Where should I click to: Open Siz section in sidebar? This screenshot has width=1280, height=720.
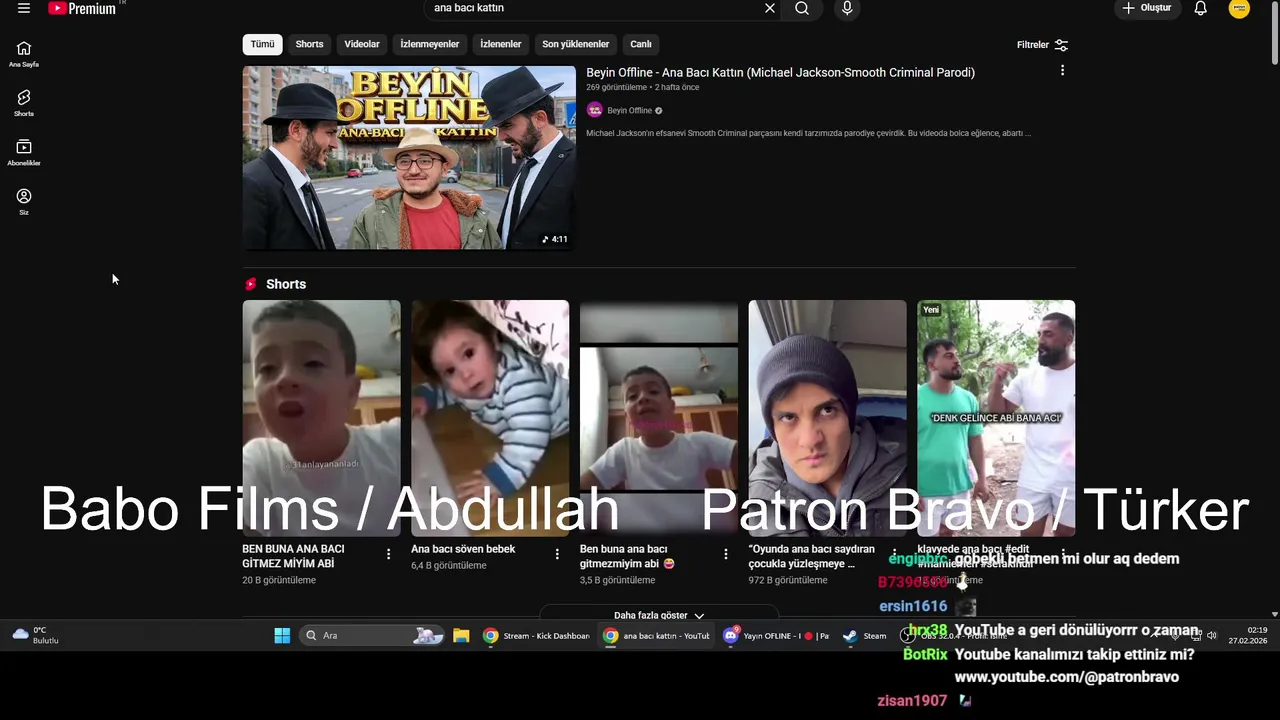24,201
